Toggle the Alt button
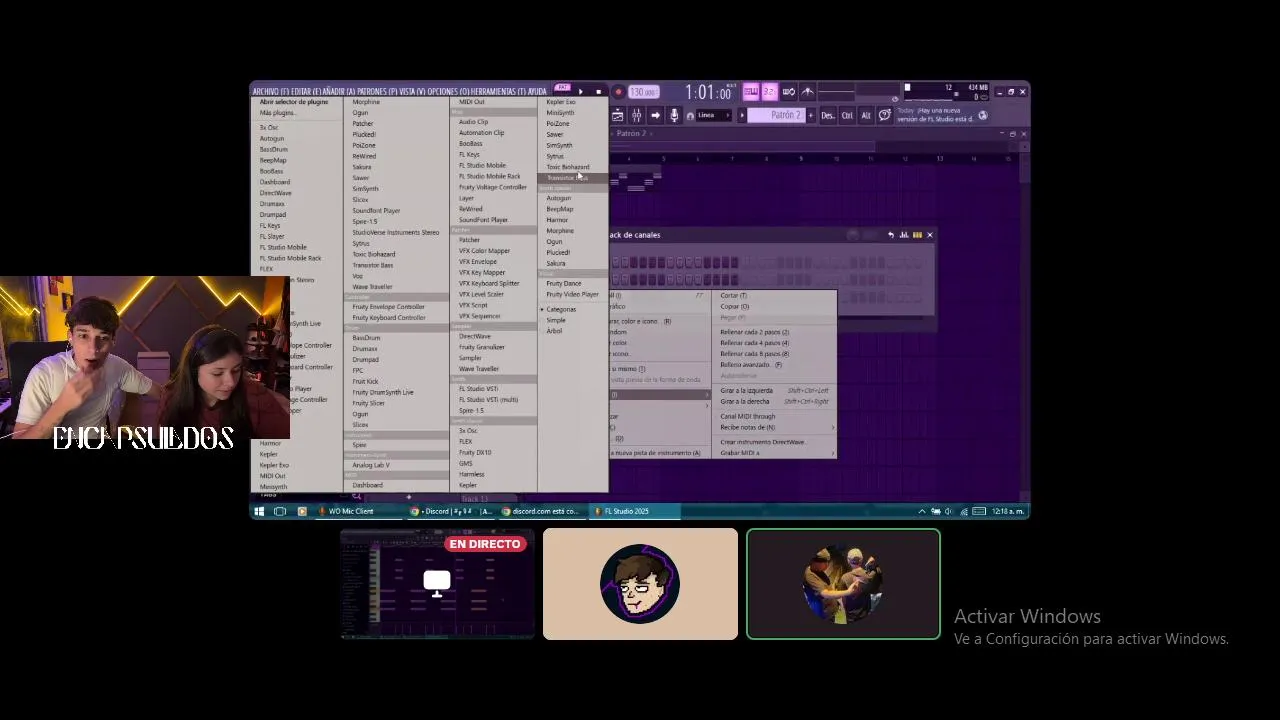Viewport: 1280px width, 720px height. 866,116
